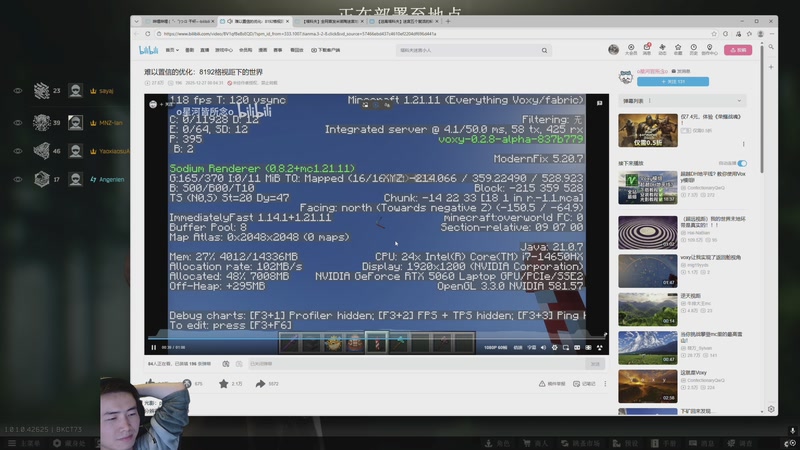This screenshot has height=450, width=800.
Task: Click the pink 投稿 upload button
Action: pyautogui.click(x=738, y=50)
